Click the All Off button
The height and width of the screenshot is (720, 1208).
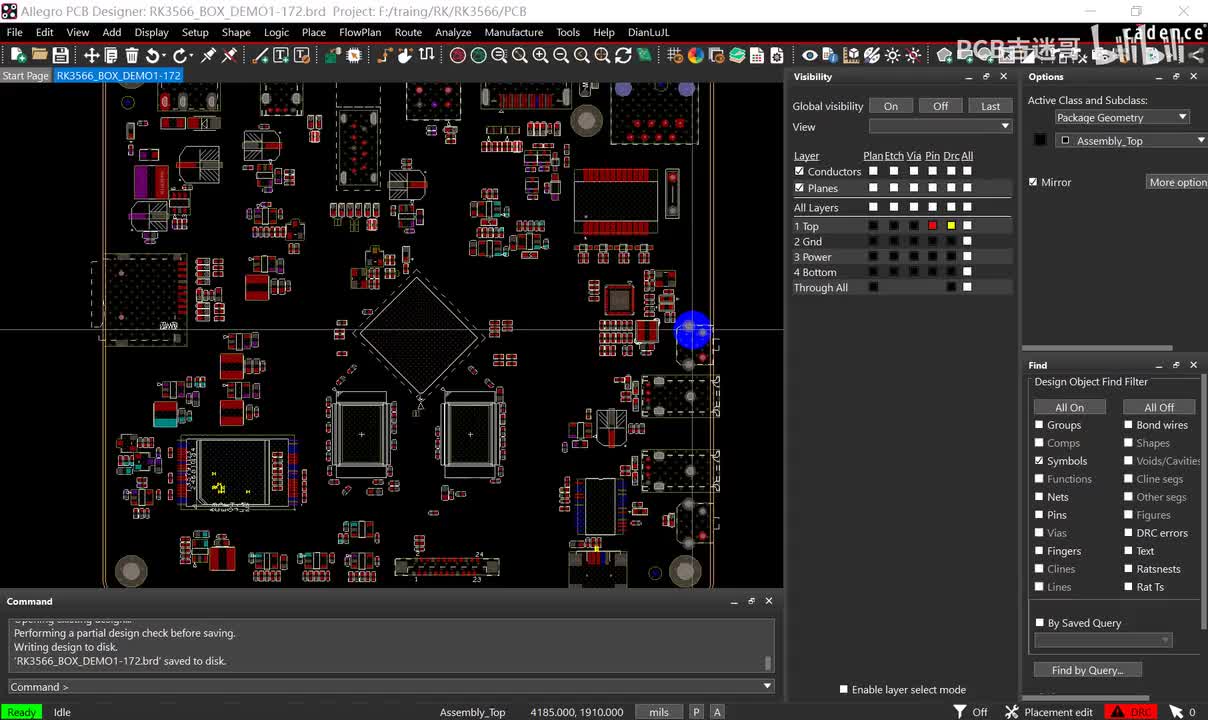click(x=1158, y=407)
